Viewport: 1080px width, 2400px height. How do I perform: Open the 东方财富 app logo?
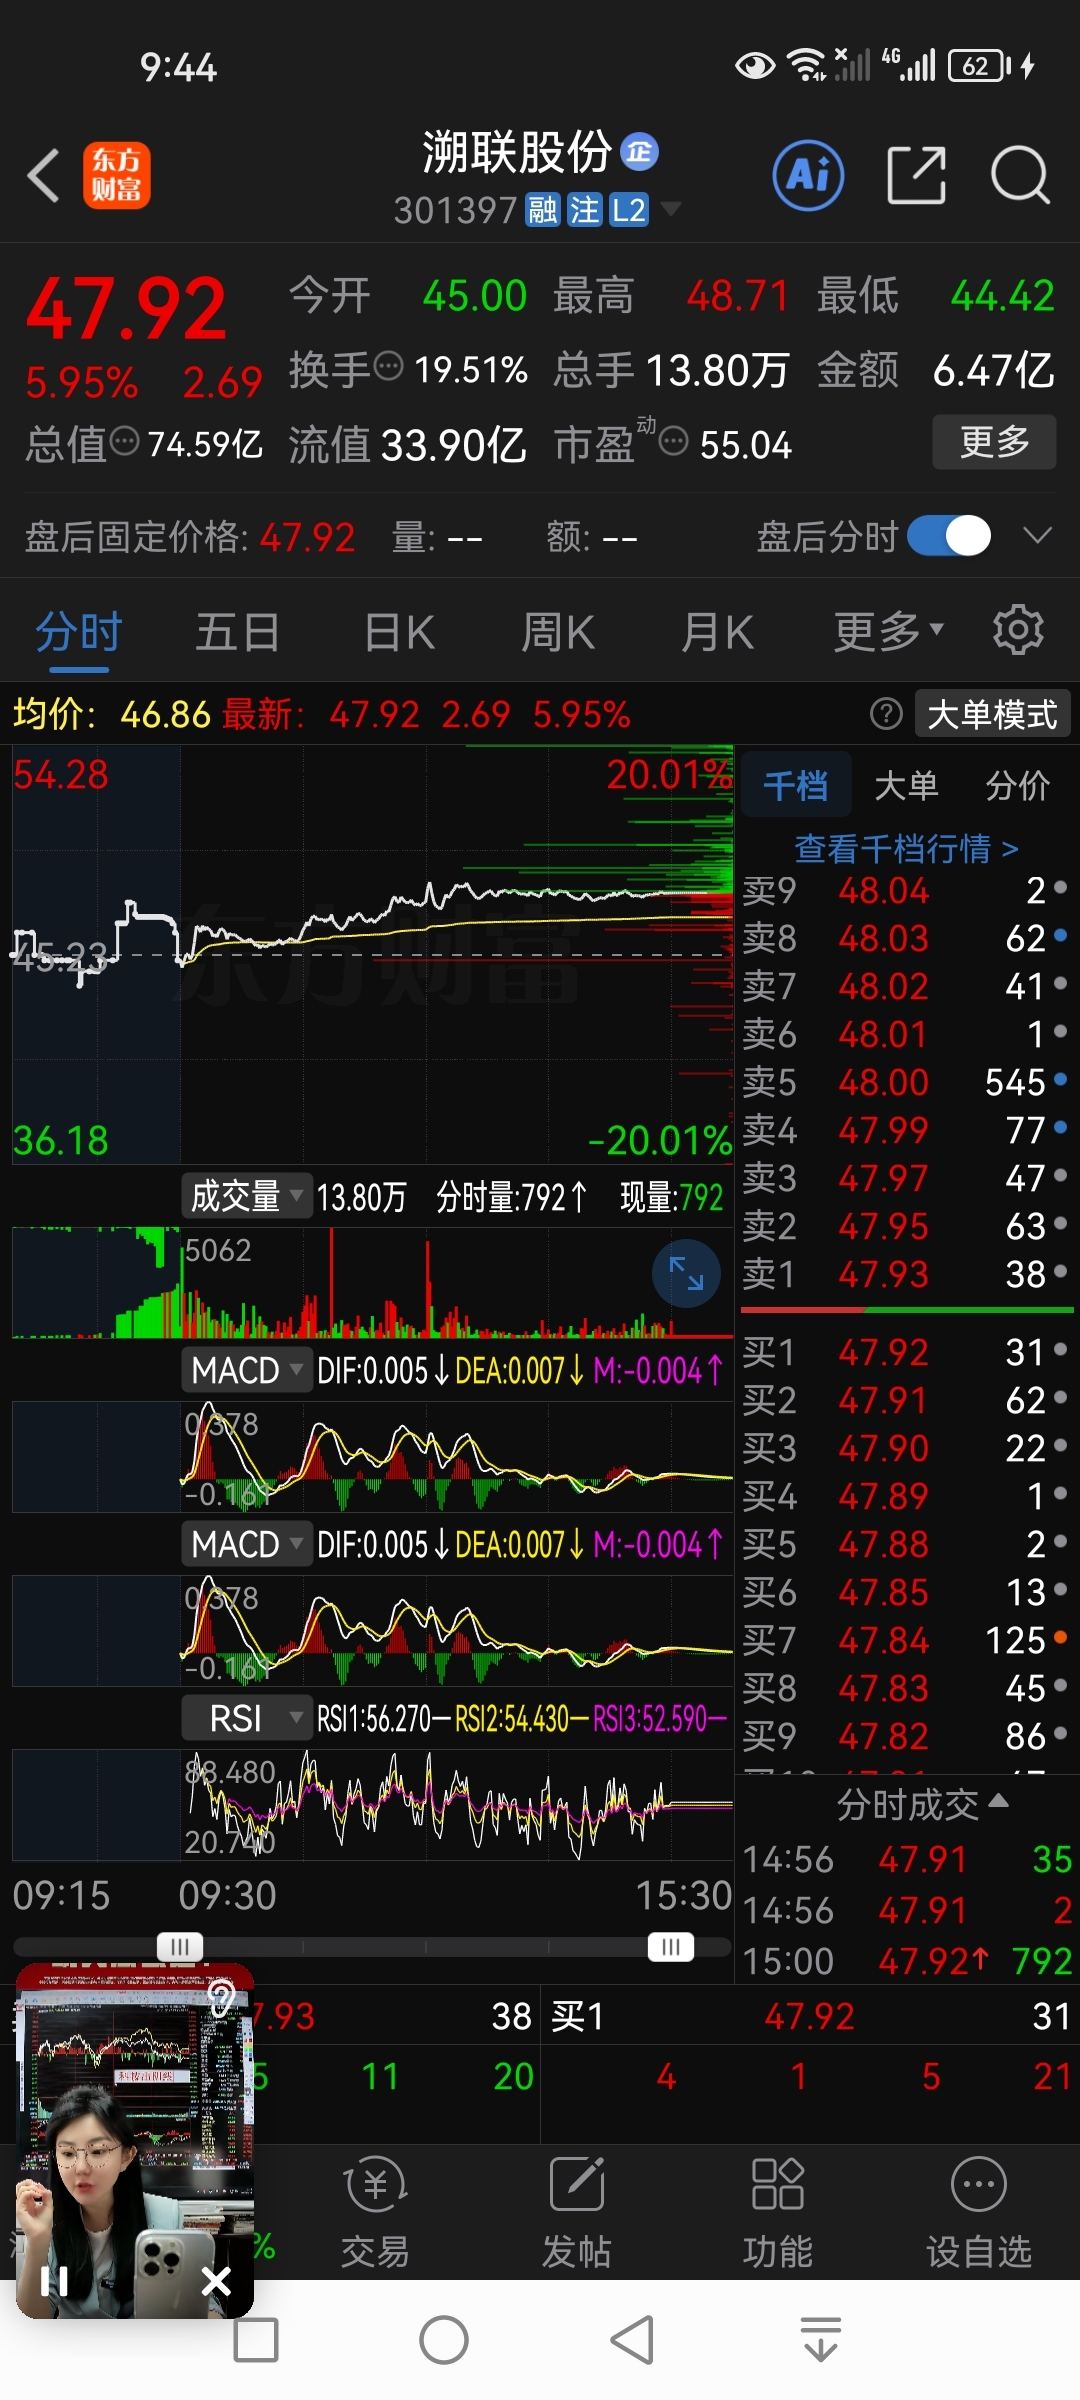click(x=116, y=175)
